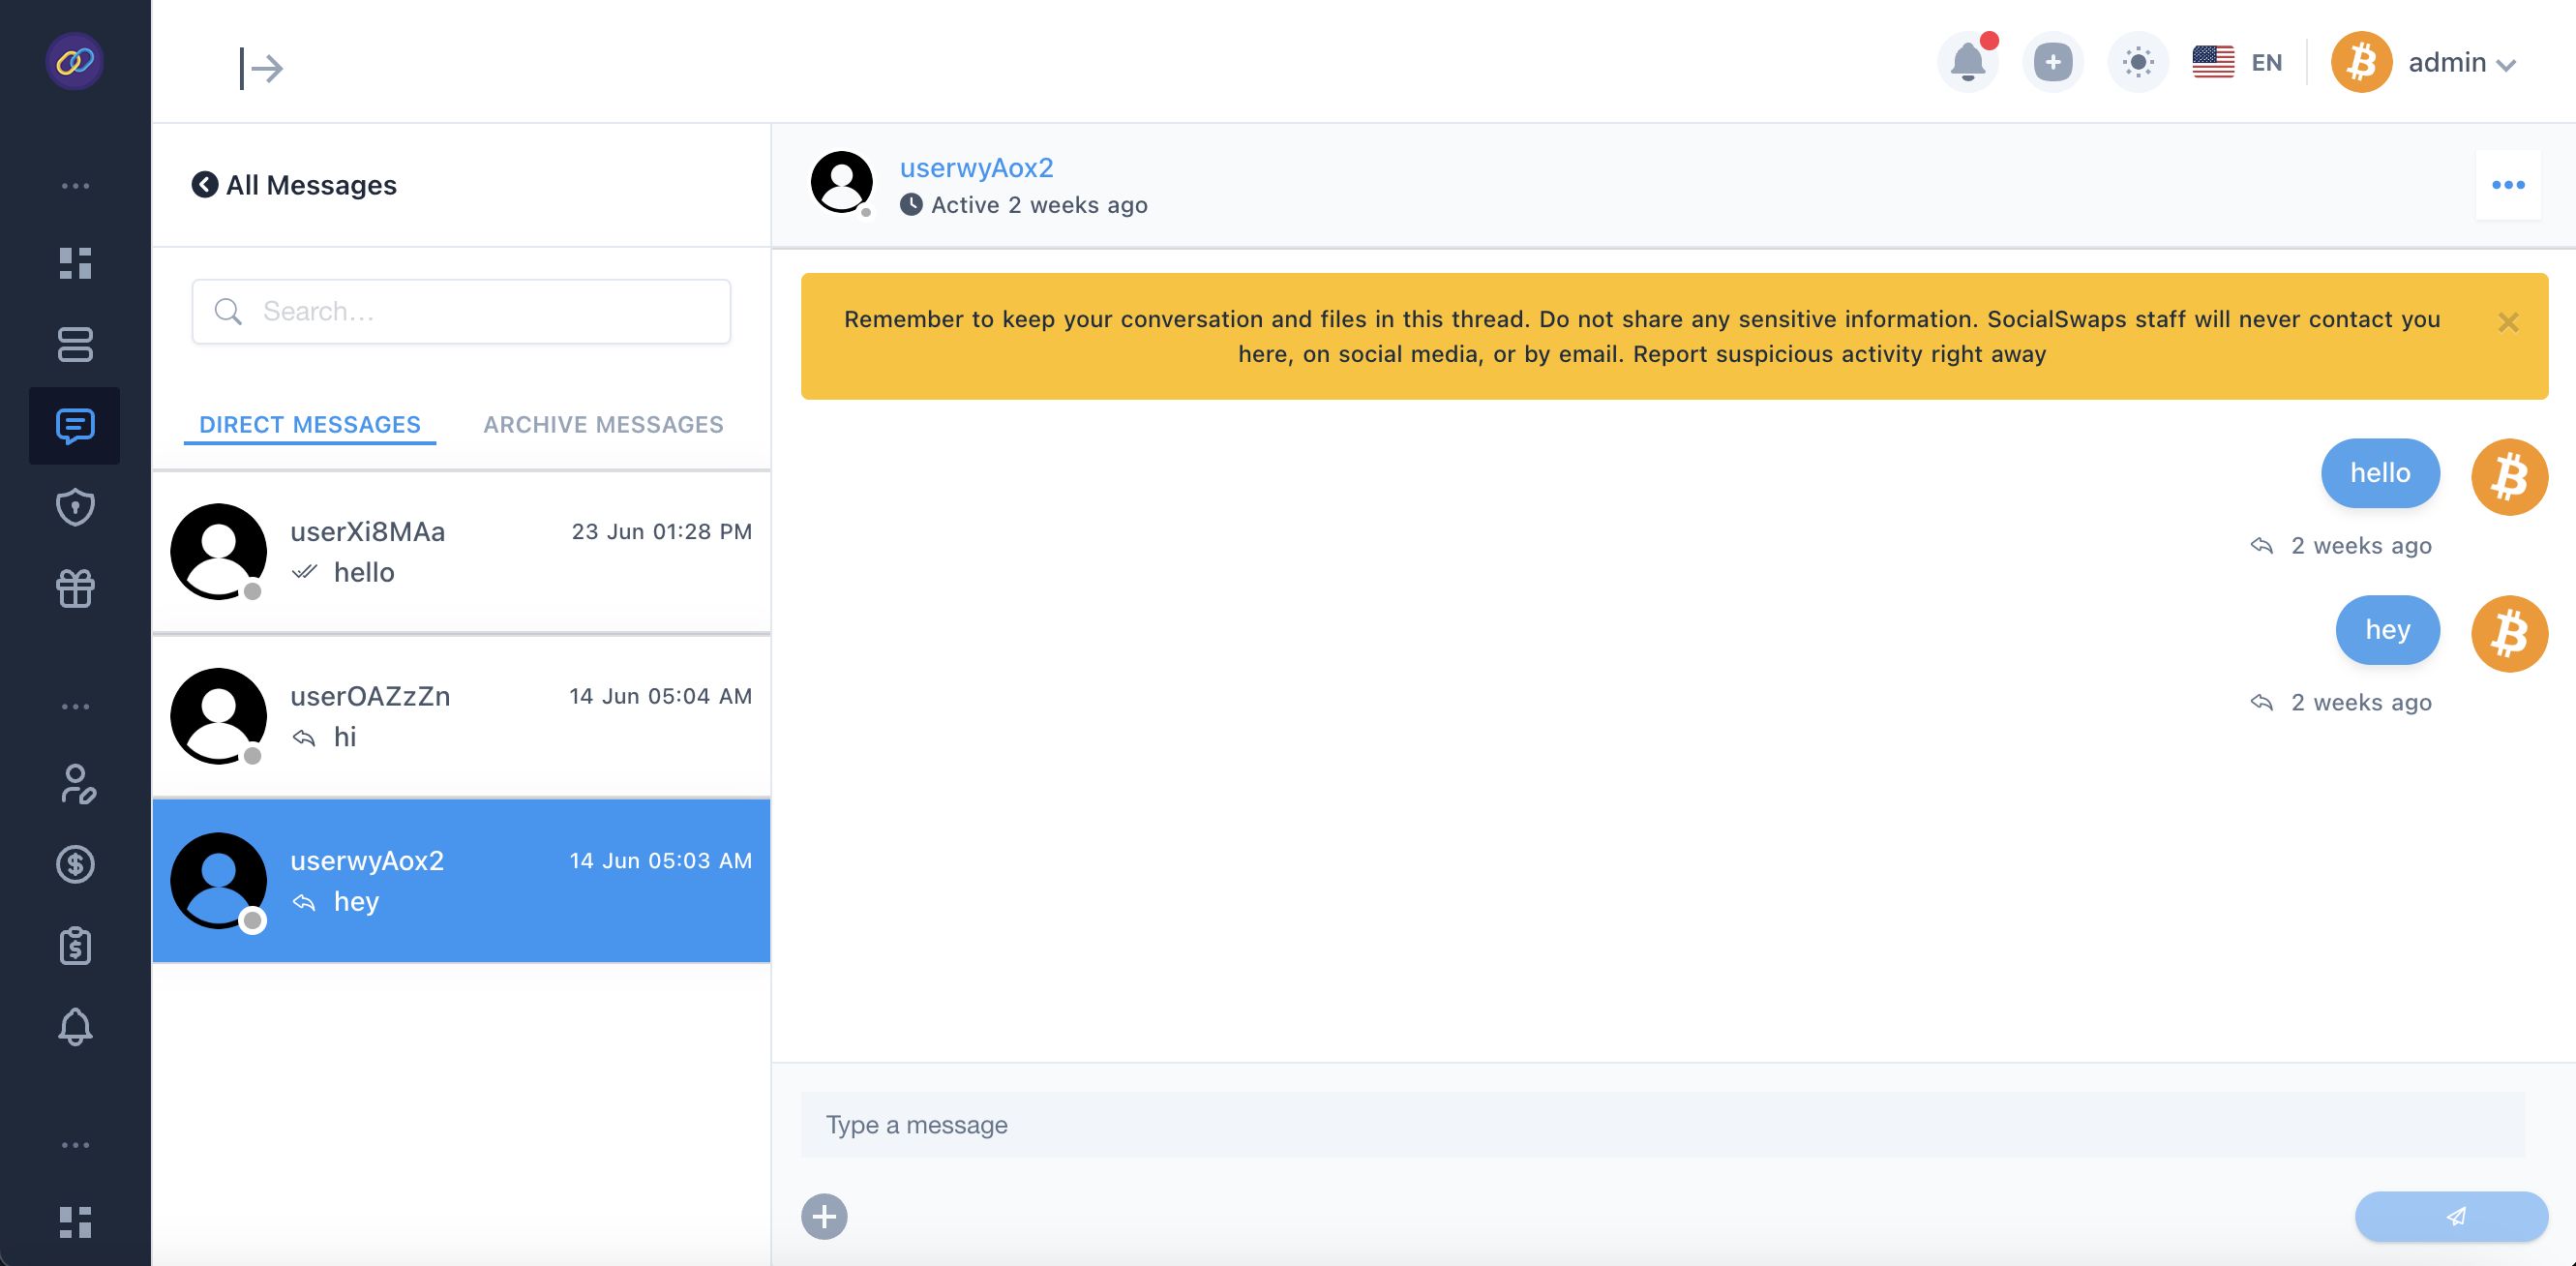This screenshot has width=2576, height=1266.
Task: Open the dashboard grid icon in sidebar
Action: [75, 263]
